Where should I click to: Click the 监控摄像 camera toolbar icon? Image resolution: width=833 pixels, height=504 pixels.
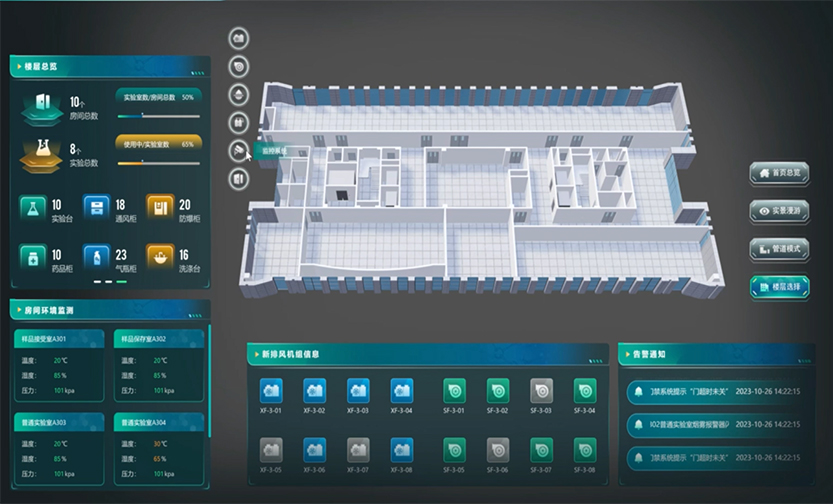pyautogui.click(x=239, y=150)
